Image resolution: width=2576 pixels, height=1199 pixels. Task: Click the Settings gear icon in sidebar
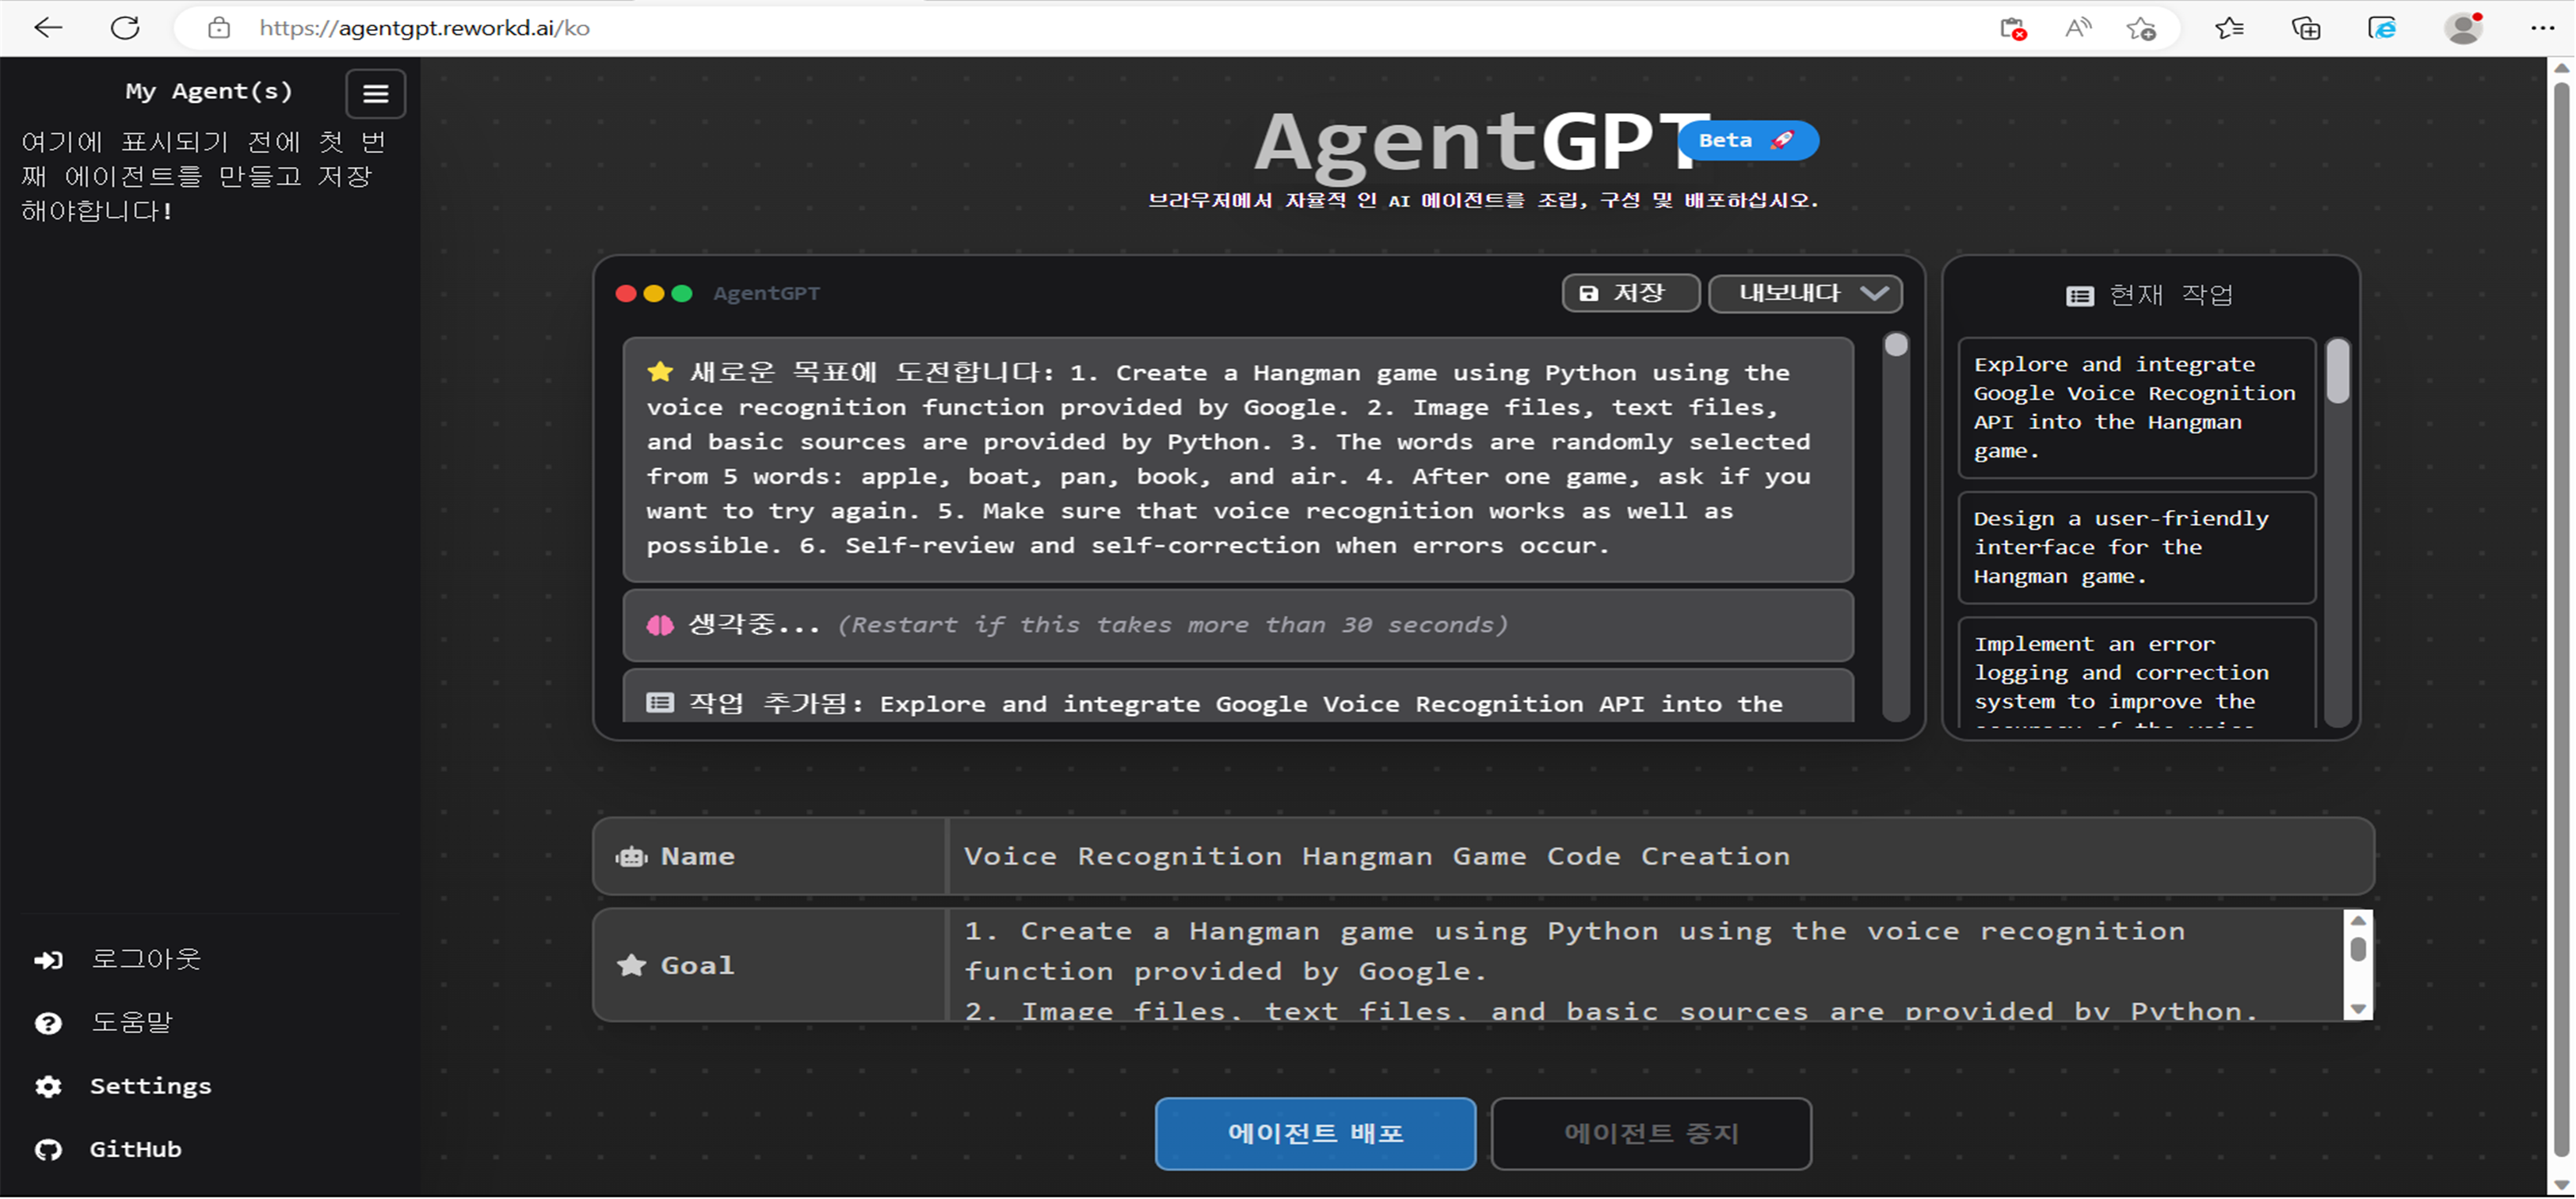pyautogui.click(x=48, y=1086)
